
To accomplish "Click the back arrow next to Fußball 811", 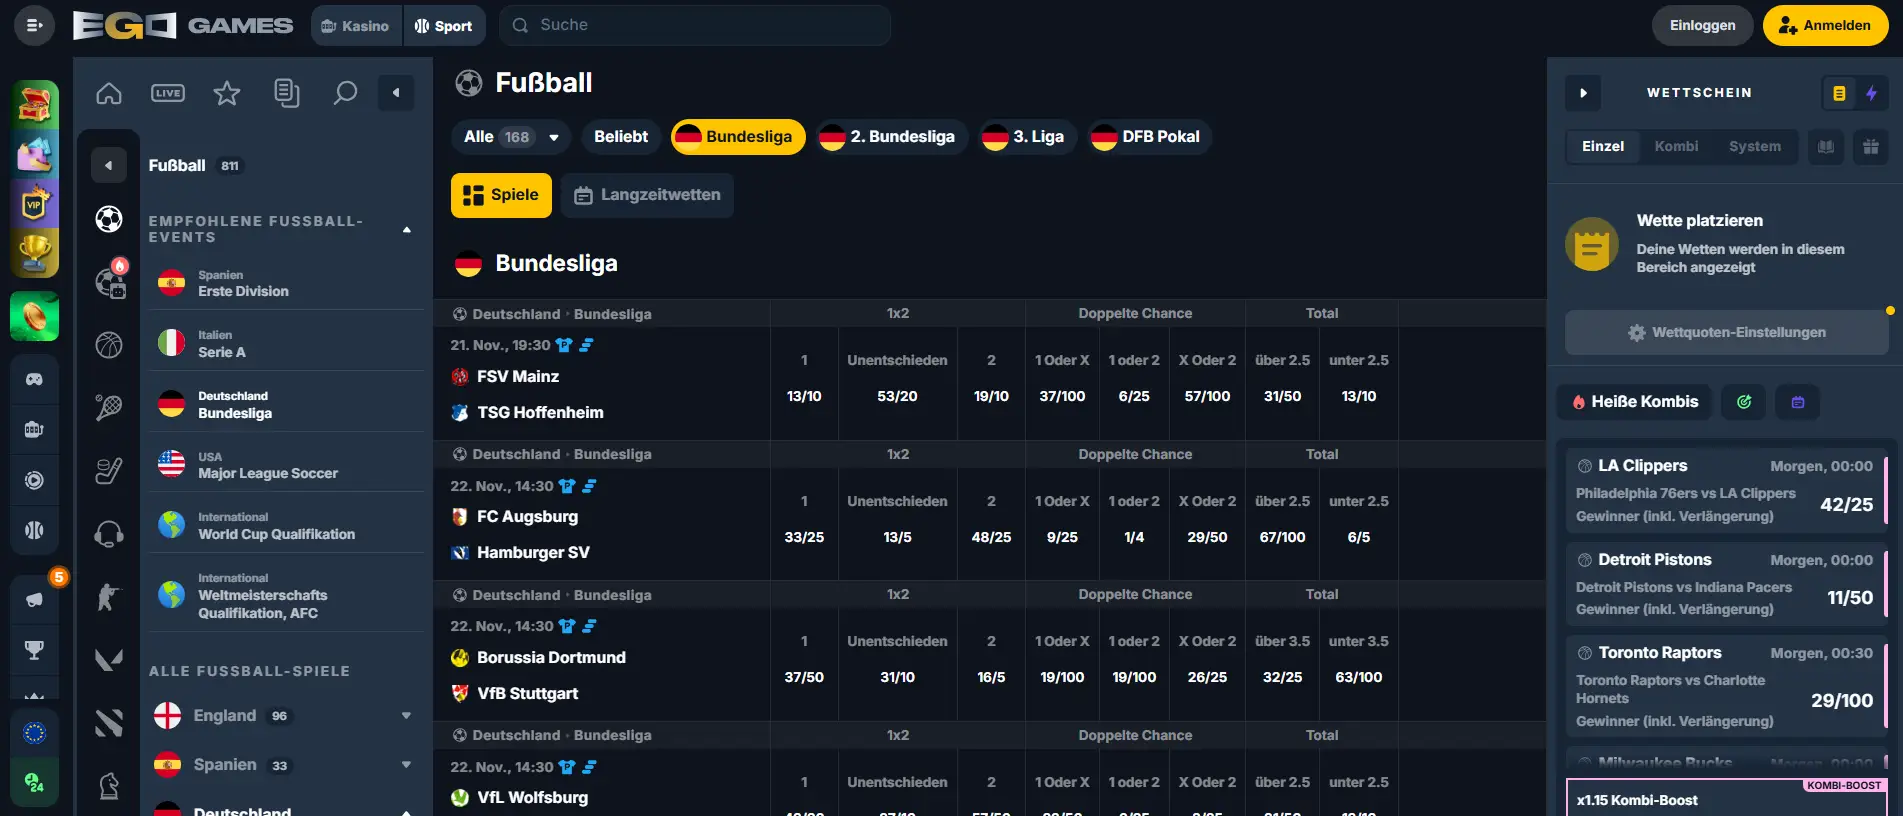I will [x=109, y=165].
